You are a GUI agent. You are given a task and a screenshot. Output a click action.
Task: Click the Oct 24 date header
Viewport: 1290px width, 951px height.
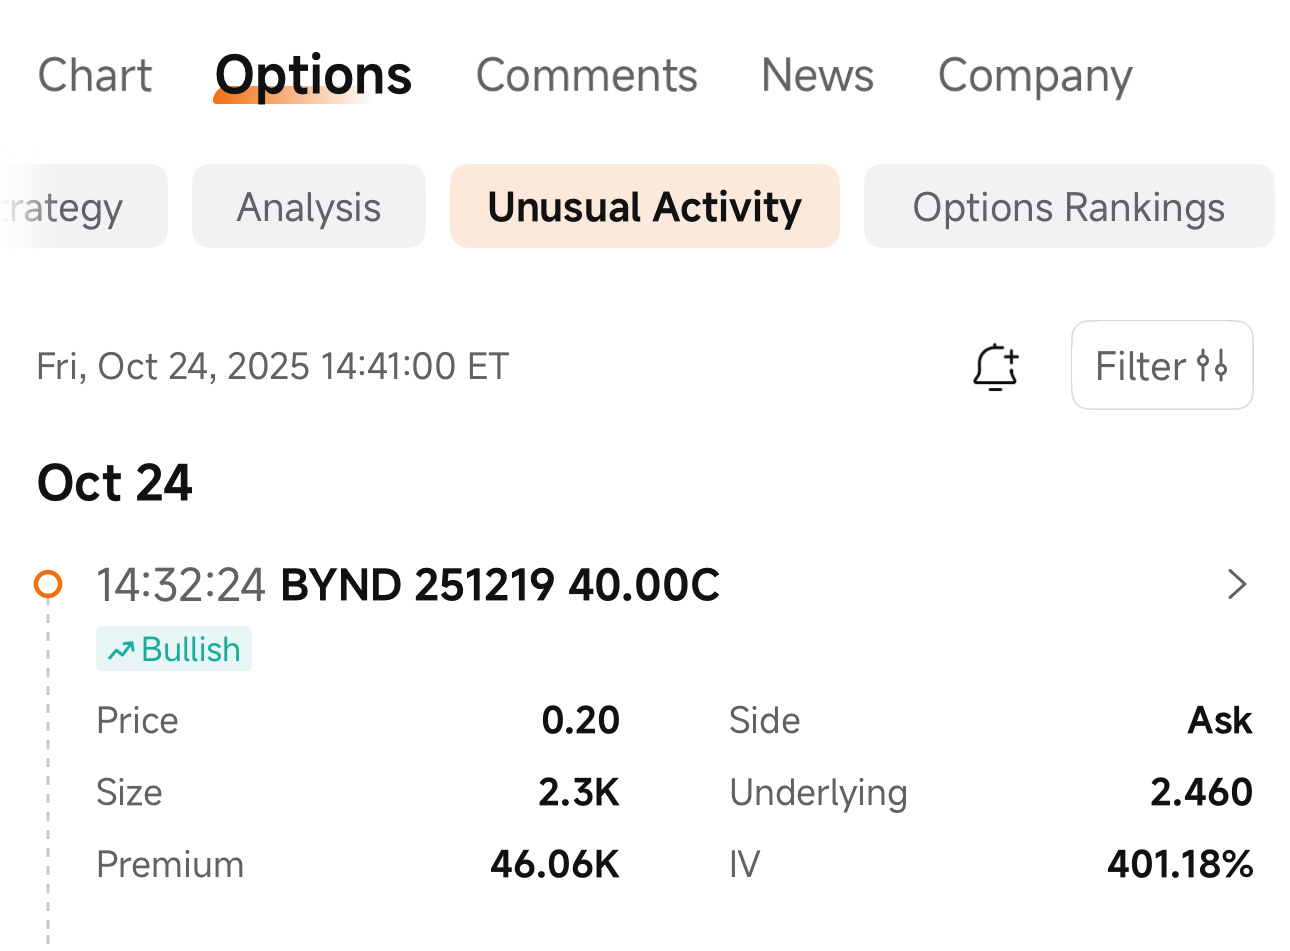point(115,483)
